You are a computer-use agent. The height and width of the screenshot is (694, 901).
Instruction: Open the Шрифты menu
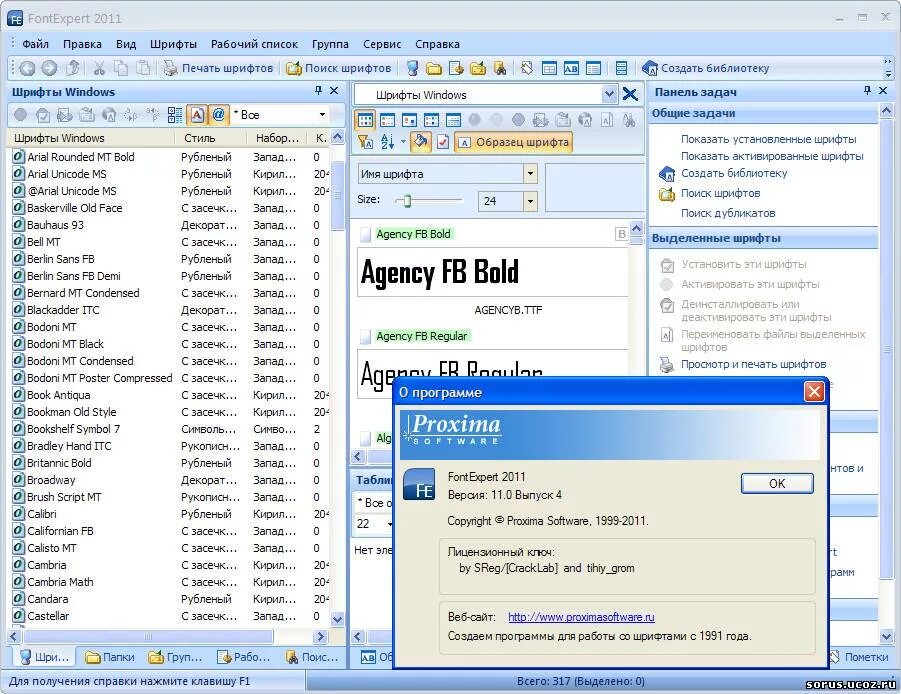(173, 44)
